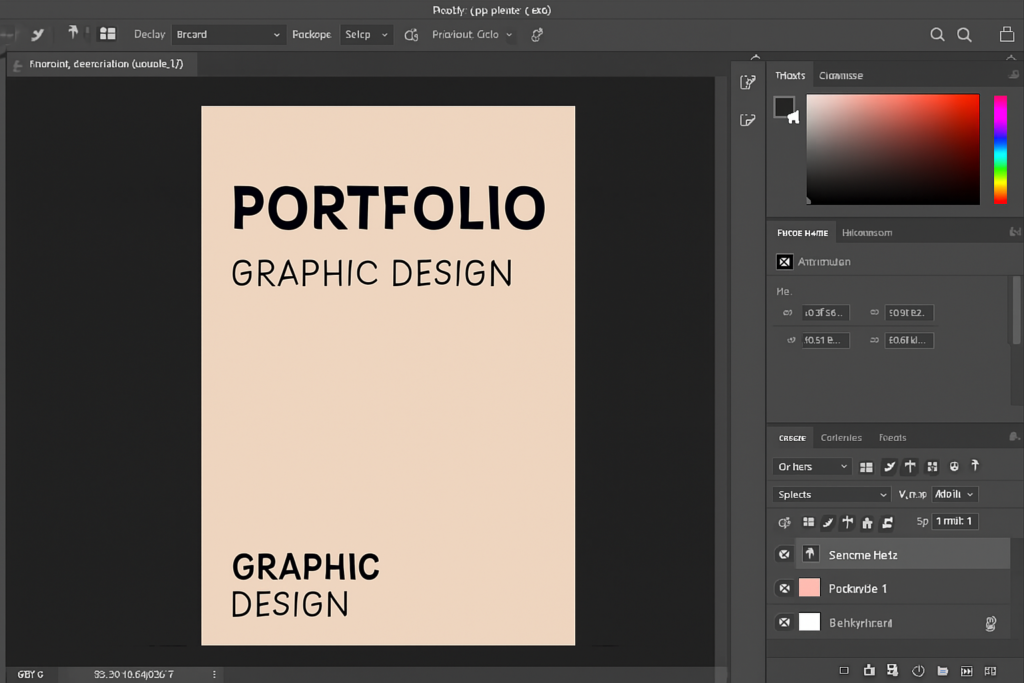The width and height of the screenshot is (1024, 683).
Task: Click the new group folder icon below the layers
Action: coord(943,671)
